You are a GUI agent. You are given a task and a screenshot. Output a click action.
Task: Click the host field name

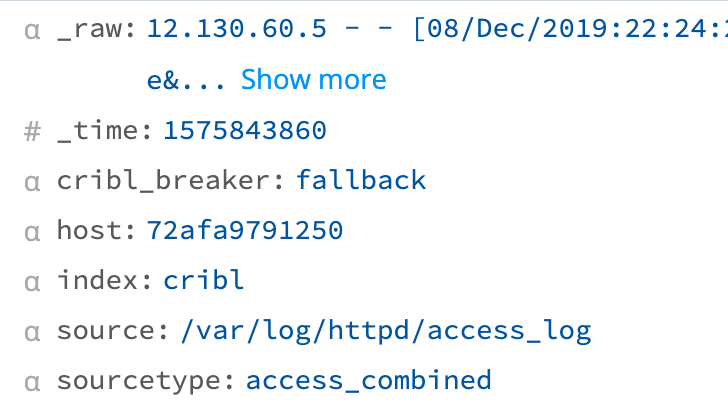point(96,230)
